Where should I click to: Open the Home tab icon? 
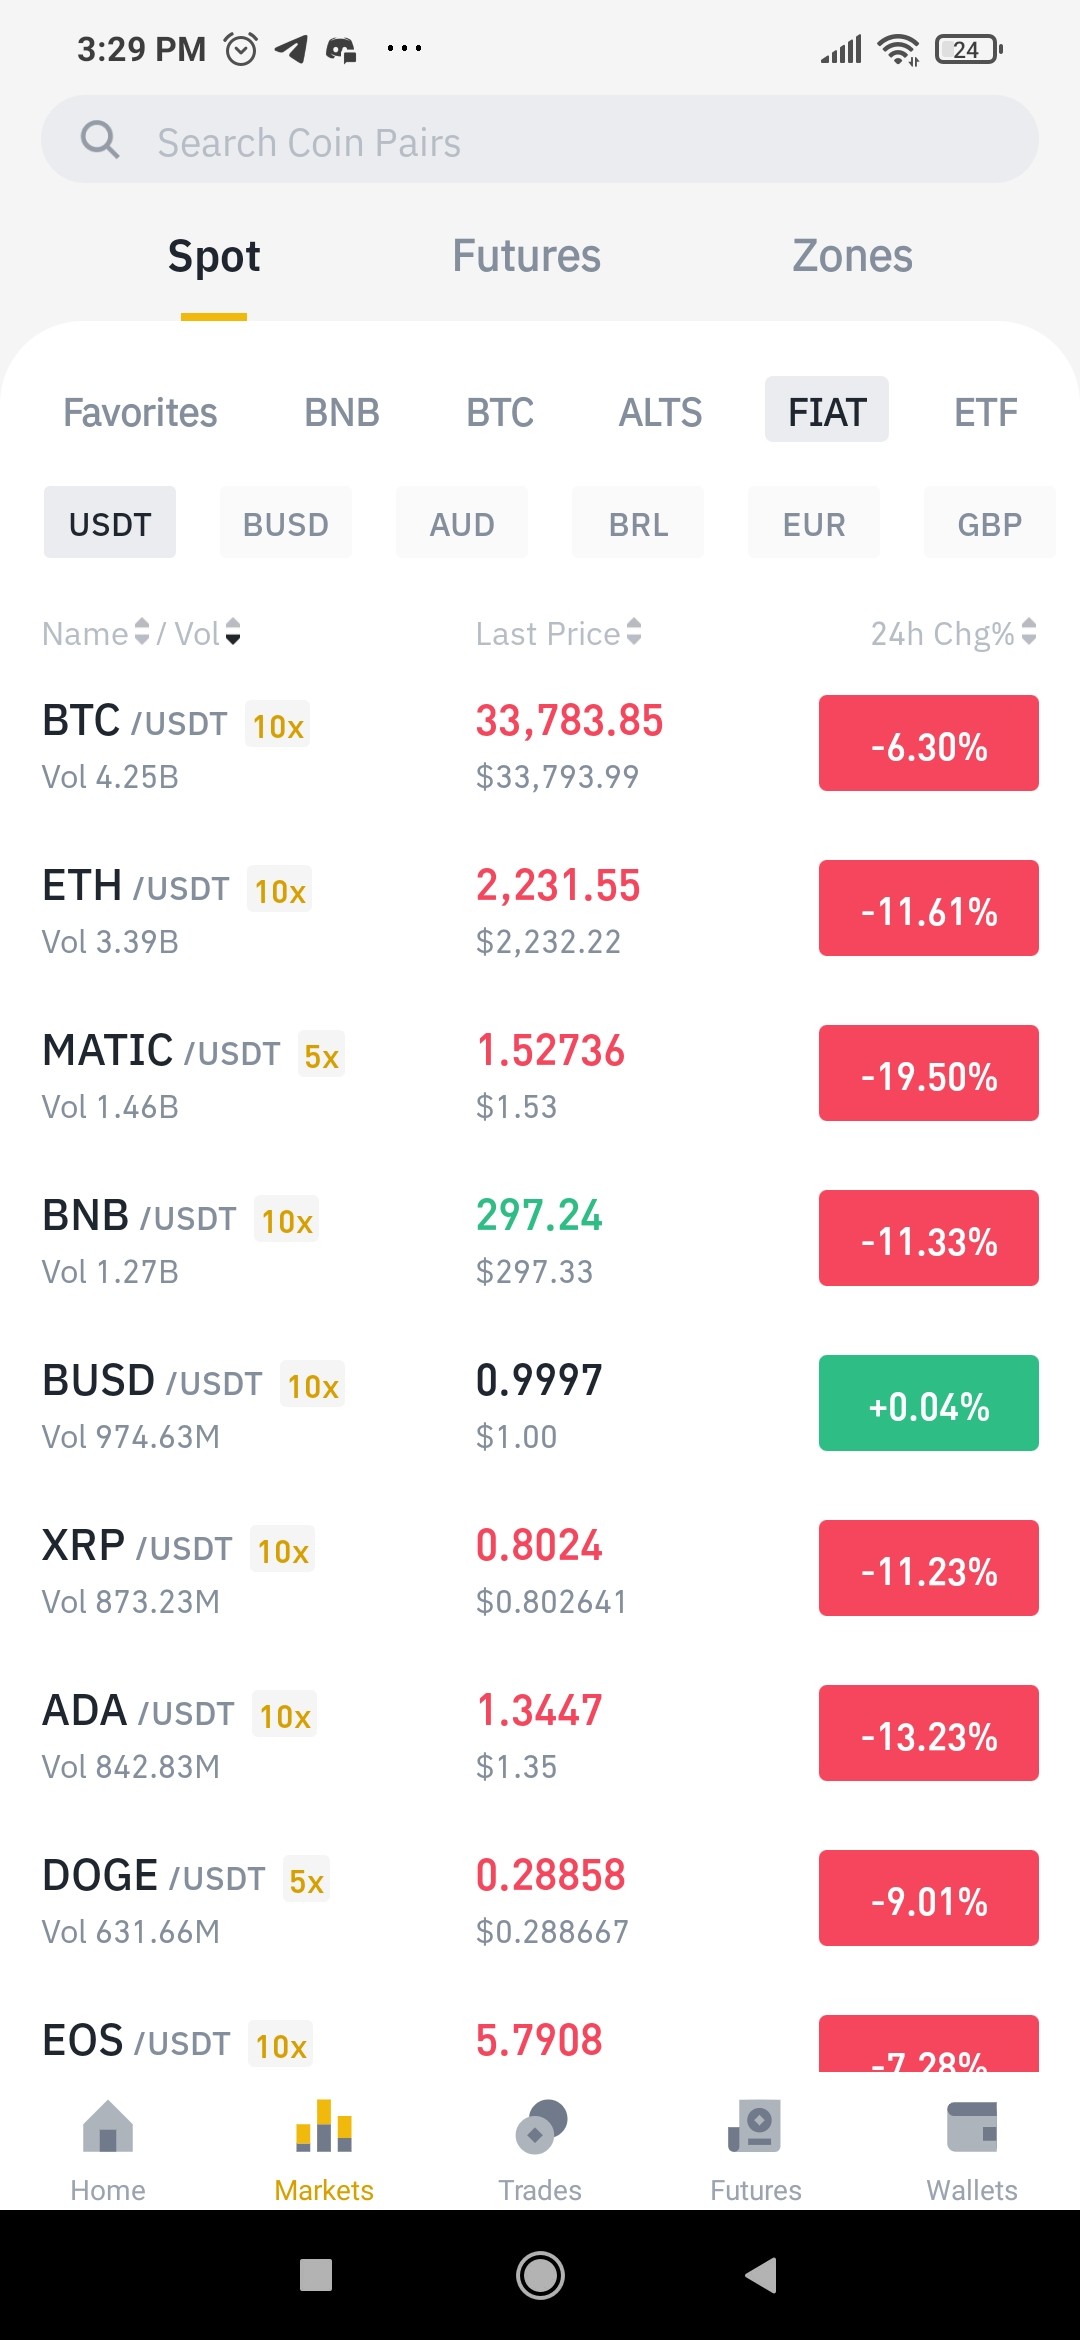108,2127
